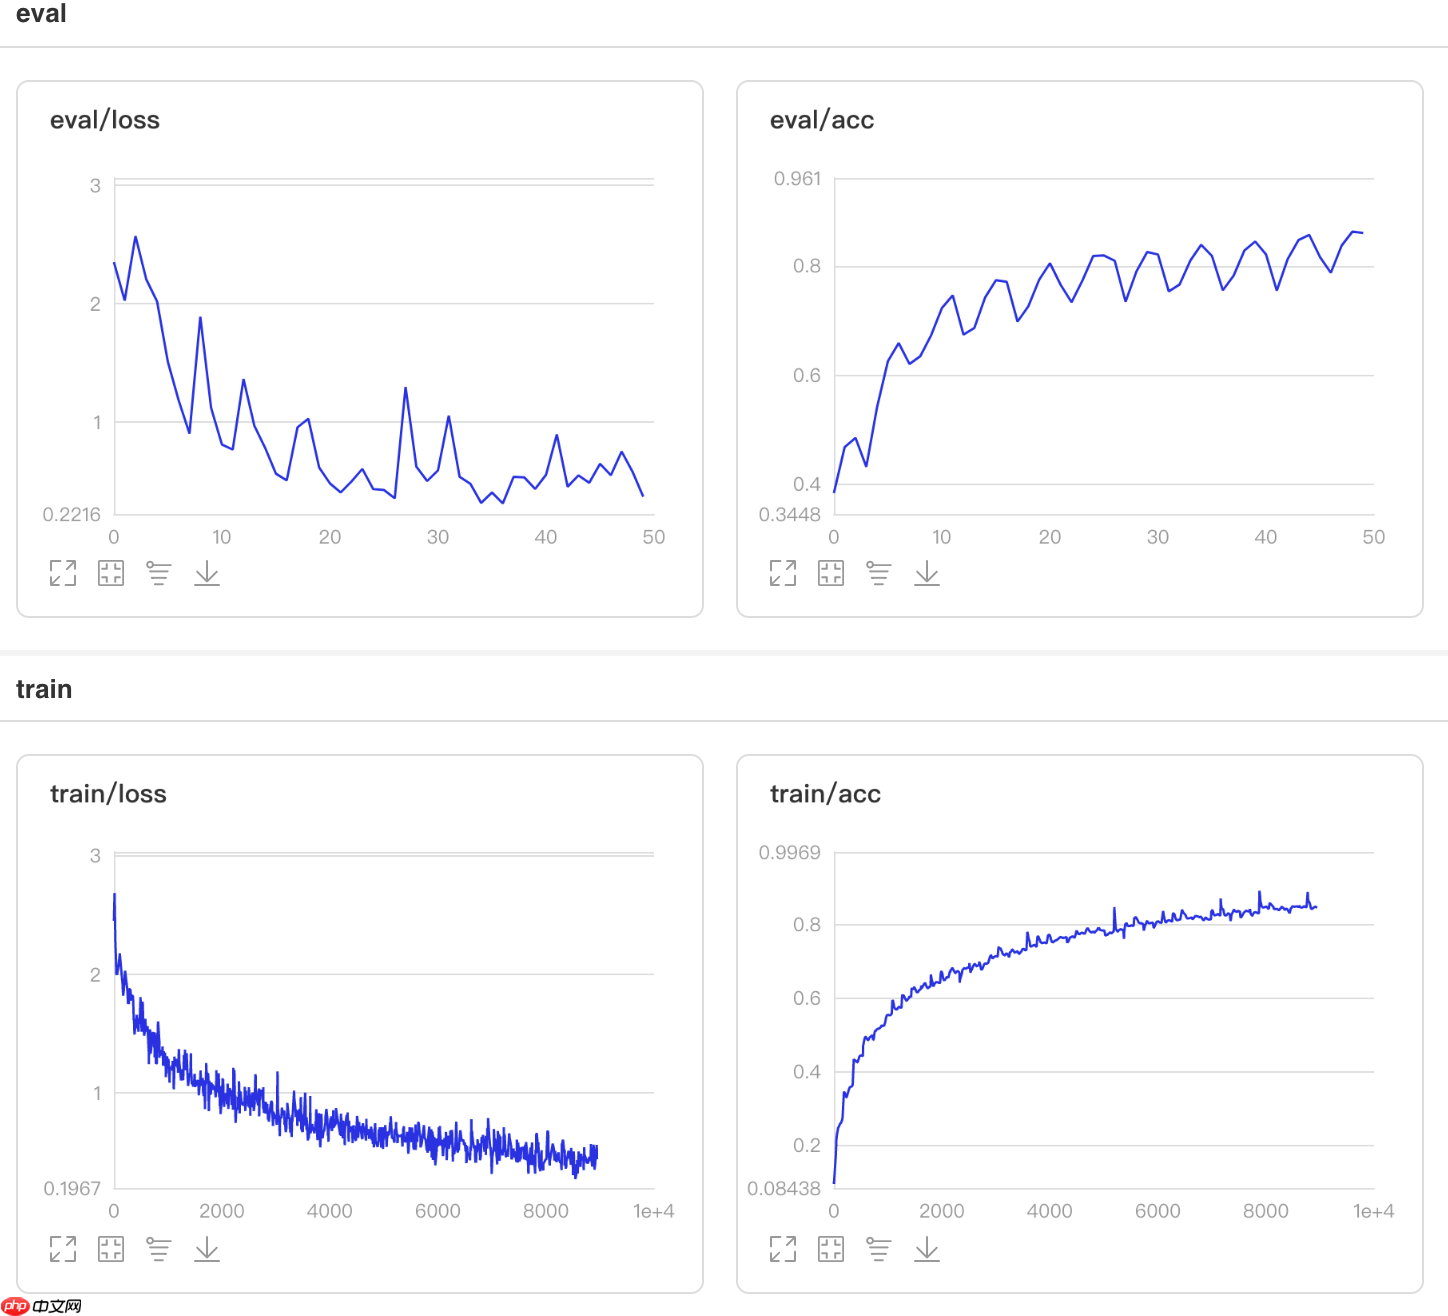Restore zoom on the eval/acc chart

831,573
